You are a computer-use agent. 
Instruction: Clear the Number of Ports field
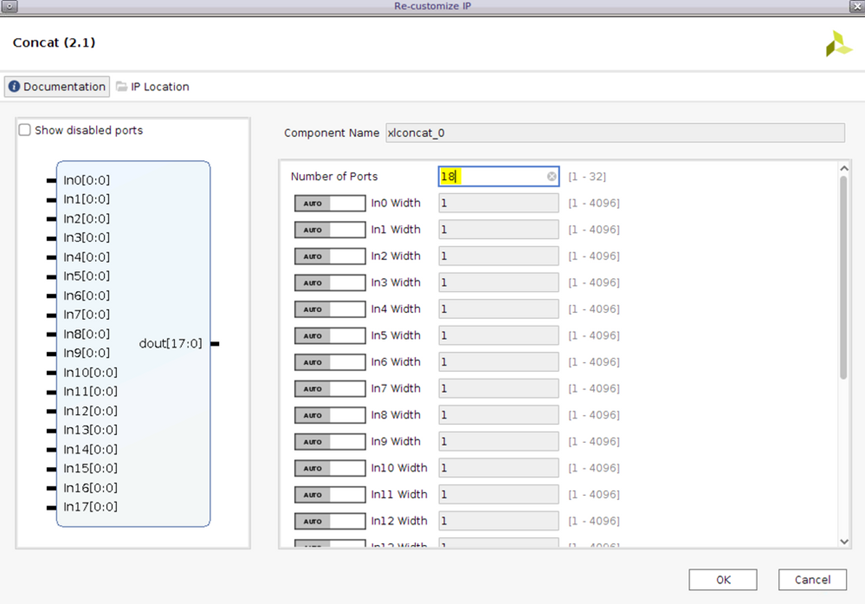point(551,177)
